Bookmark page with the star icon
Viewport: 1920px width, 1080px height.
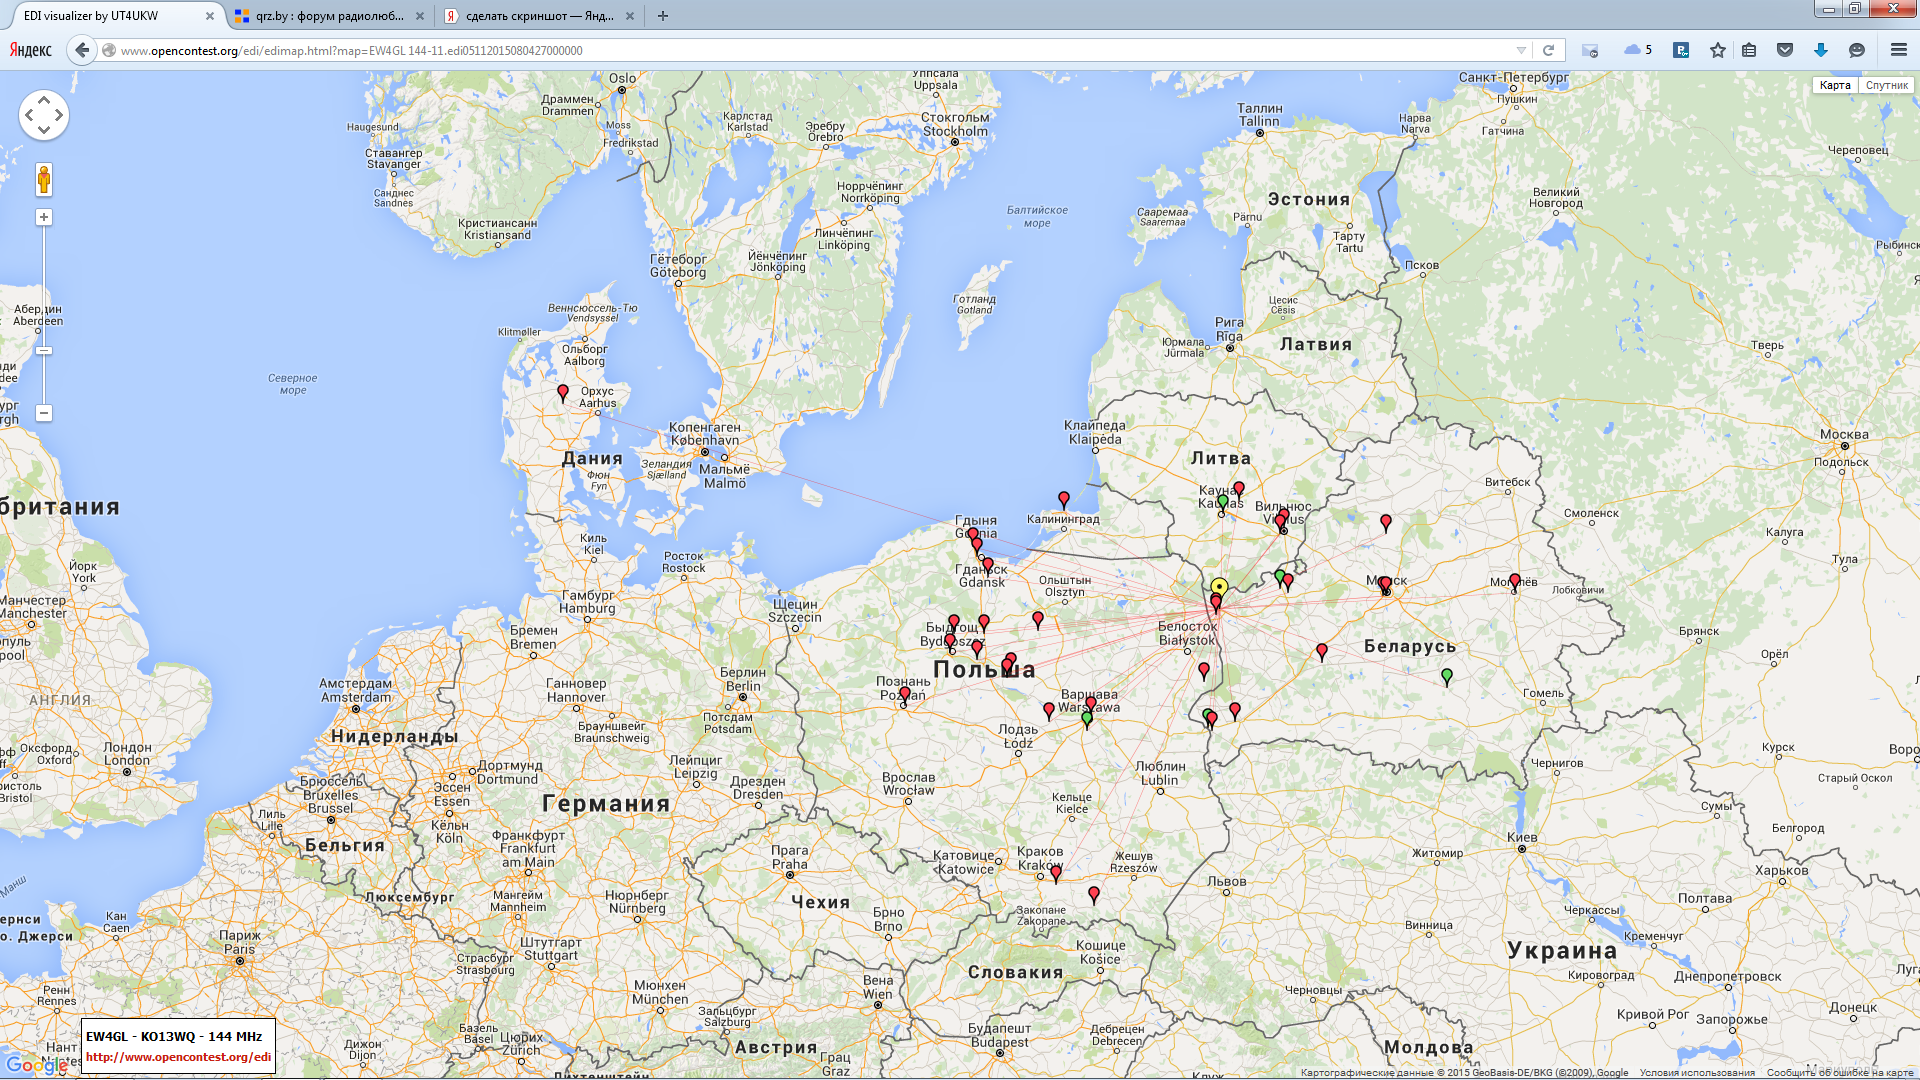pos(1718,50)
